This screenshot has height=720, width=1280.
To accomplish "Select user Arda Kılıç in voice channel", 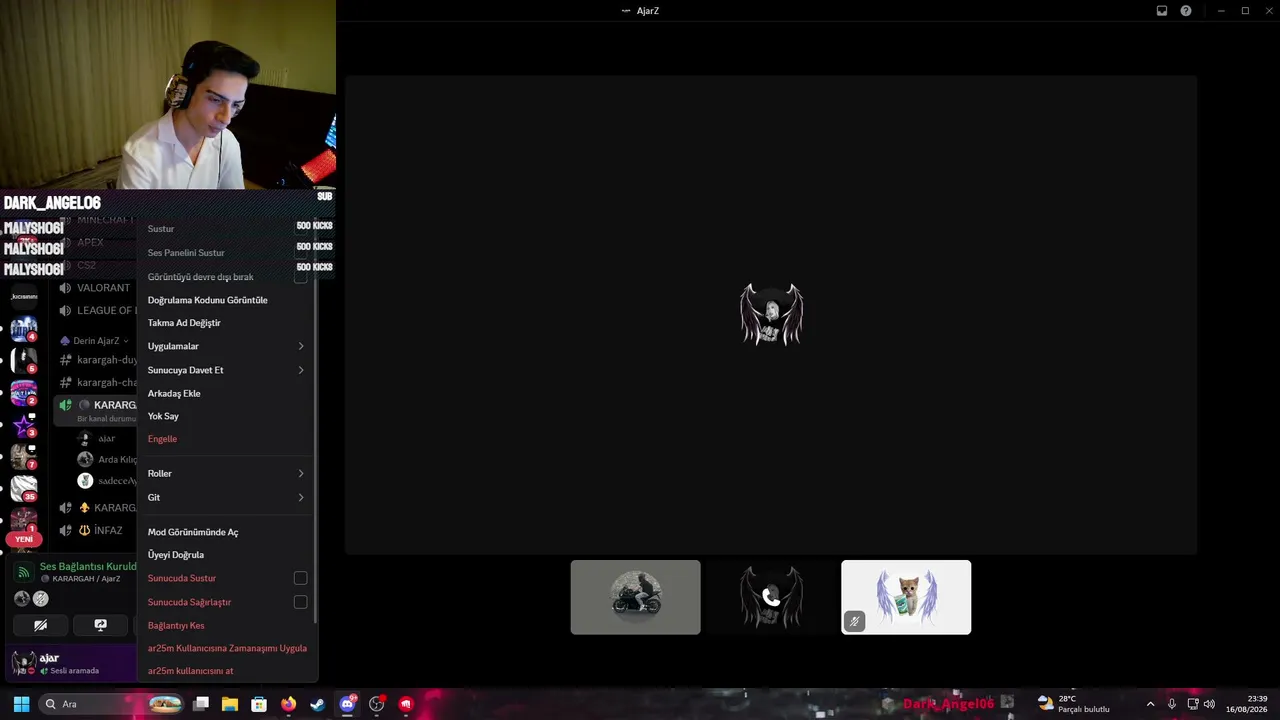I will (106, 459).
